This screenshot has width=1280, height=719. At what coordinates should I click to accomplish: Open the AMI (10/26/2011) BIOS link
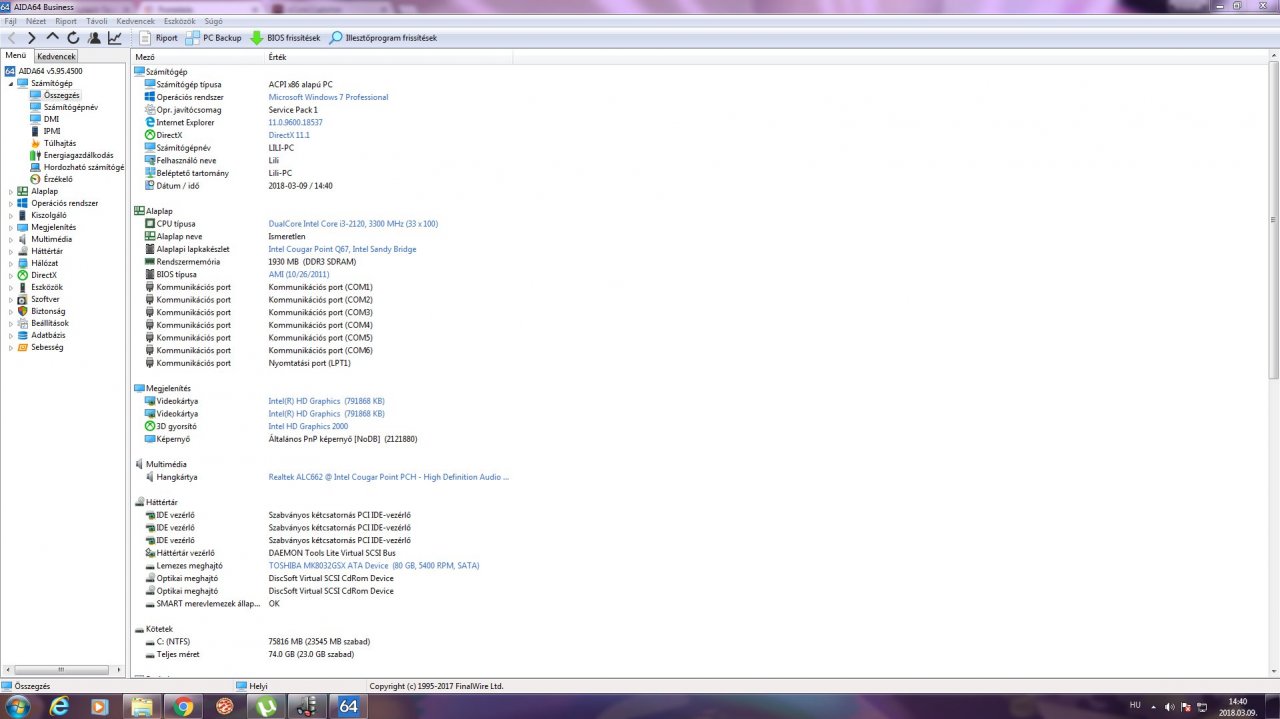pyautogui.click(x=298, y=274)
